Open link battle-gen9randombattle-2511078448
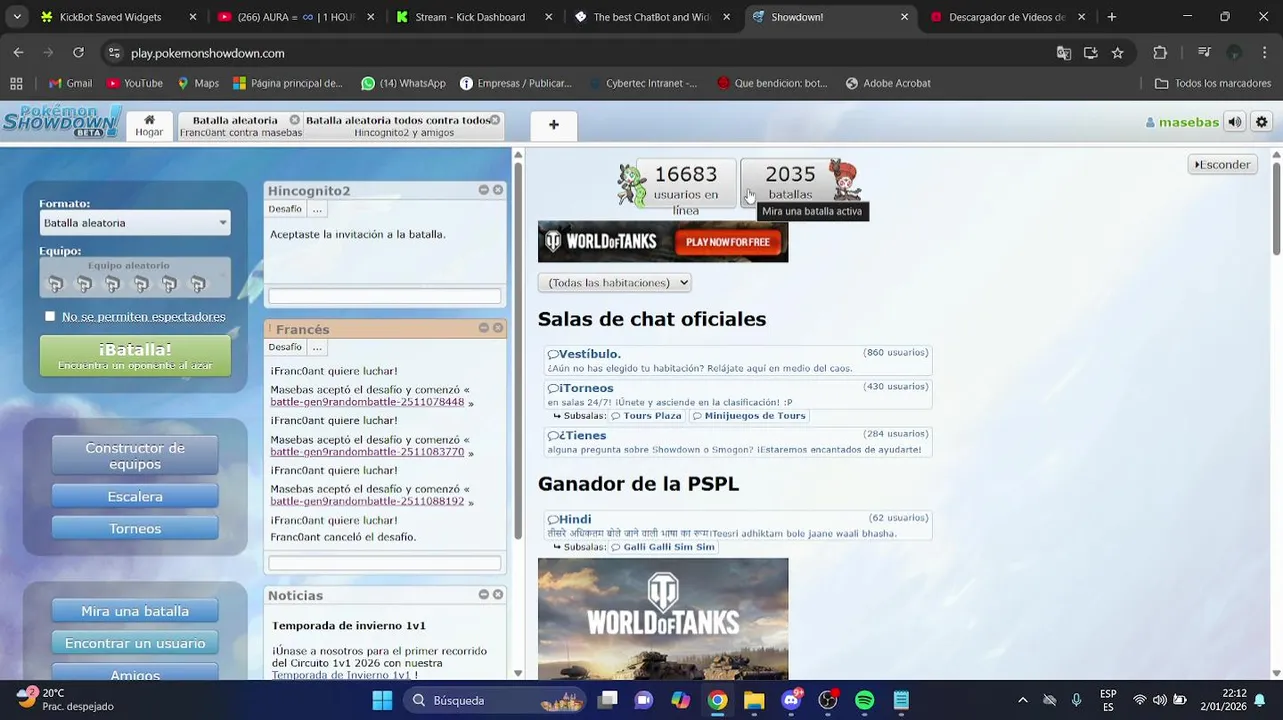The width and height of the screenshot is (1283, 720). click(367, 402)
